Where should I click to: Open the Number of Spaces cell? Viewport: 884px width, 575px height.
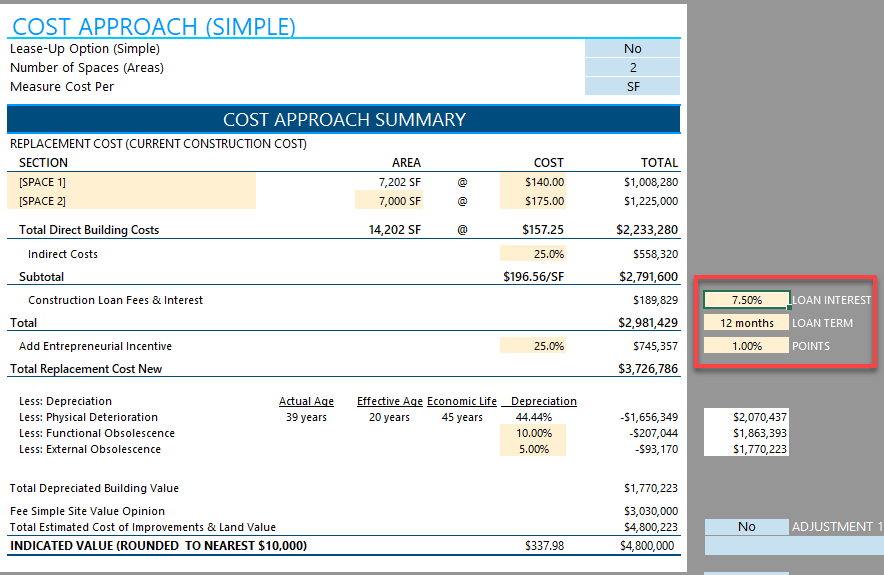coord(632,68)
